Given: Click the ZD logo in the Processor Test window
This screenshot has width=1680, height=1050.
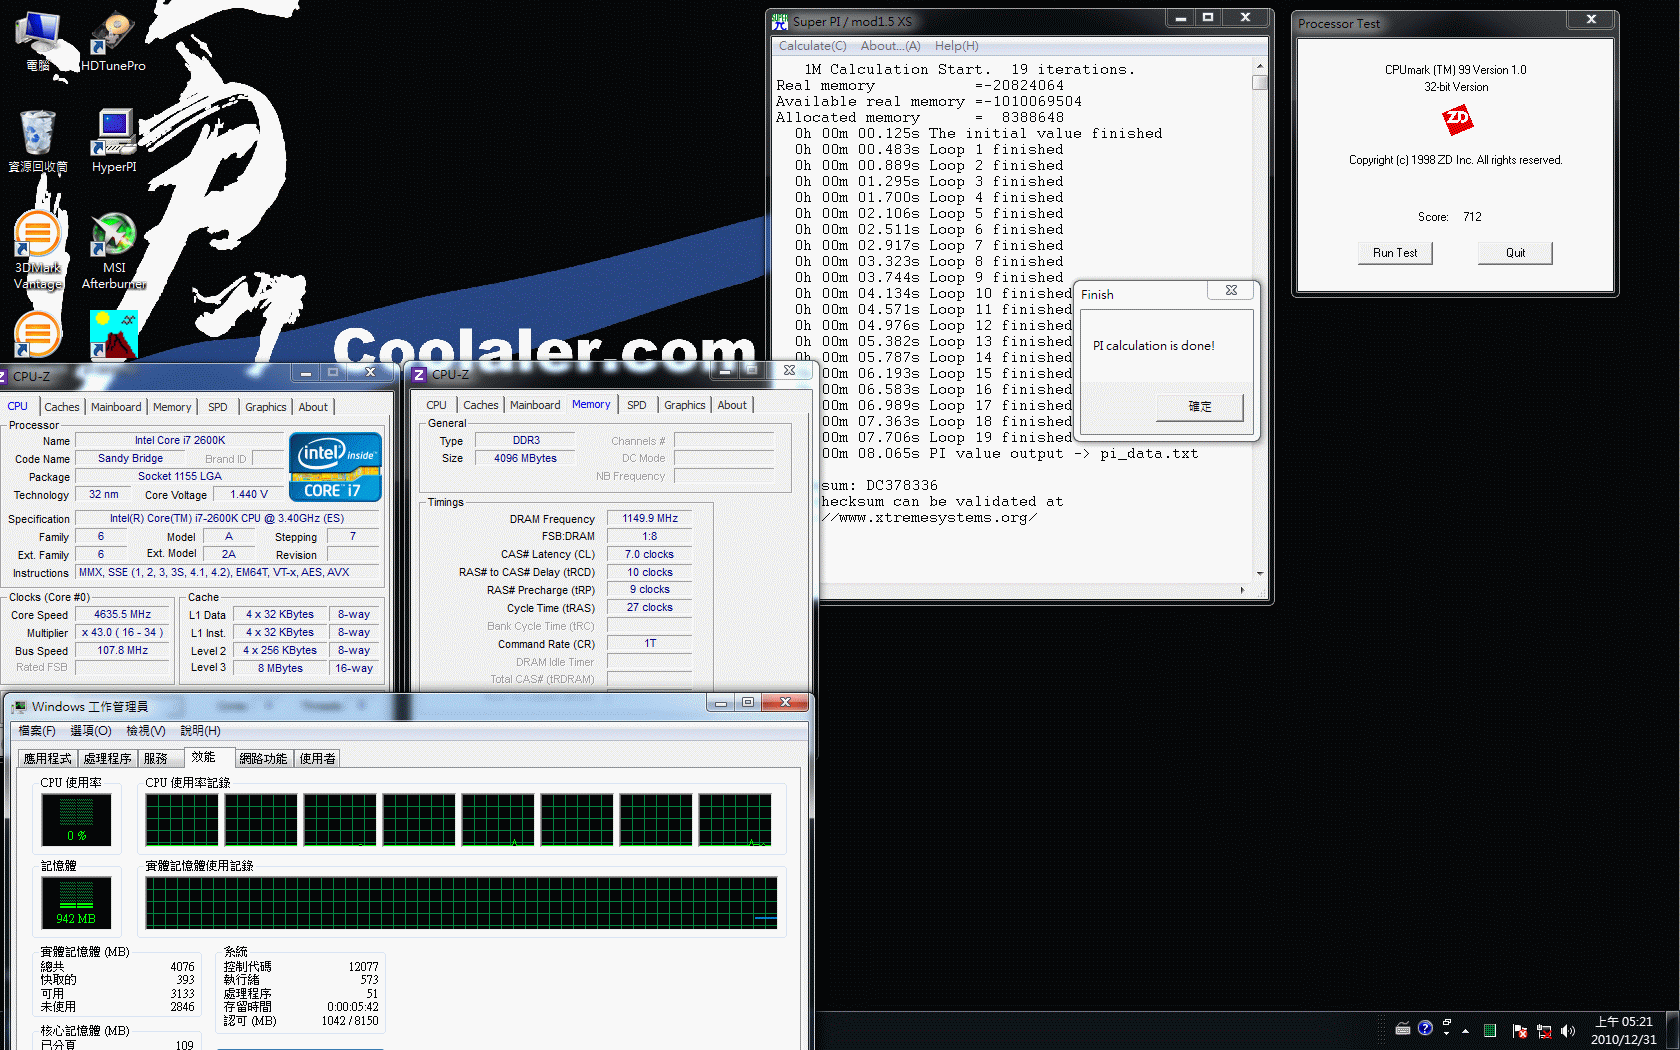Looking at the screenshot, I should [1457, 121].
